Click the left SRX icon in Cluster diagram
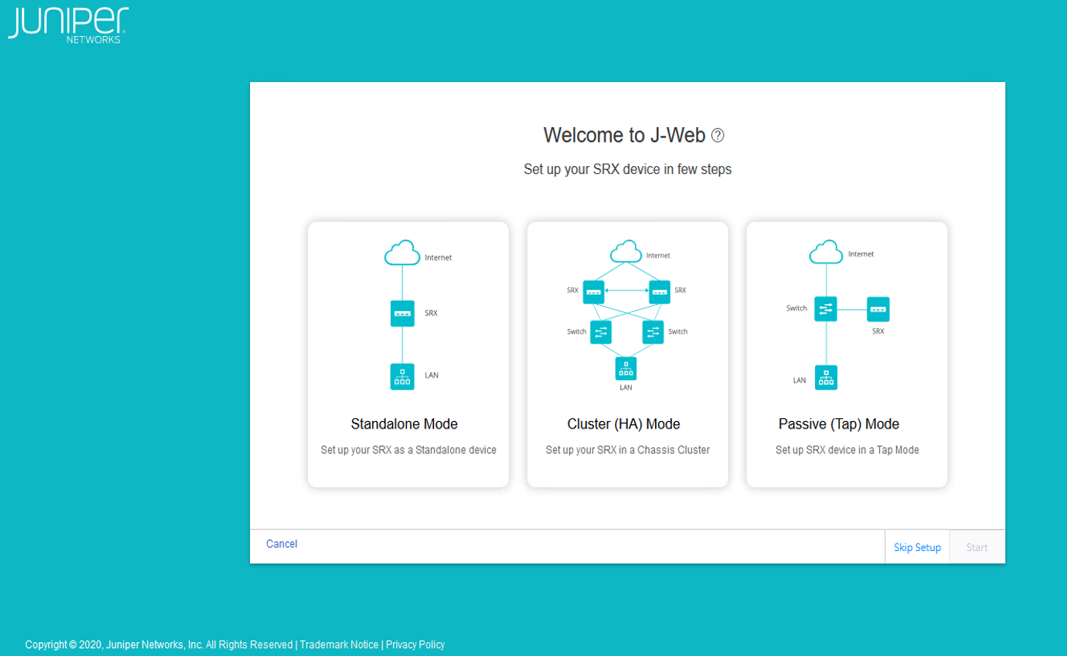This screenshot has width=1067, height=656. click(x=594, y=292)
